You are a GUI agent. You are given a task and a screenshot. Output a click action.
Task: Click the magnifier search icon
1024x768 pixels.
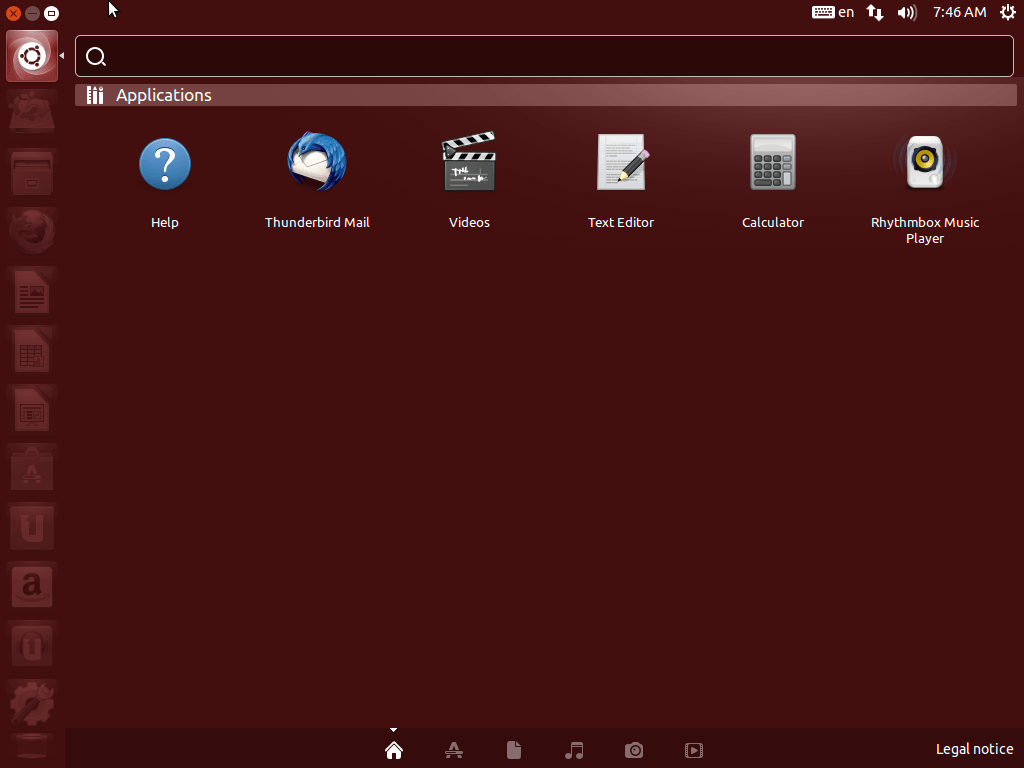96,57
